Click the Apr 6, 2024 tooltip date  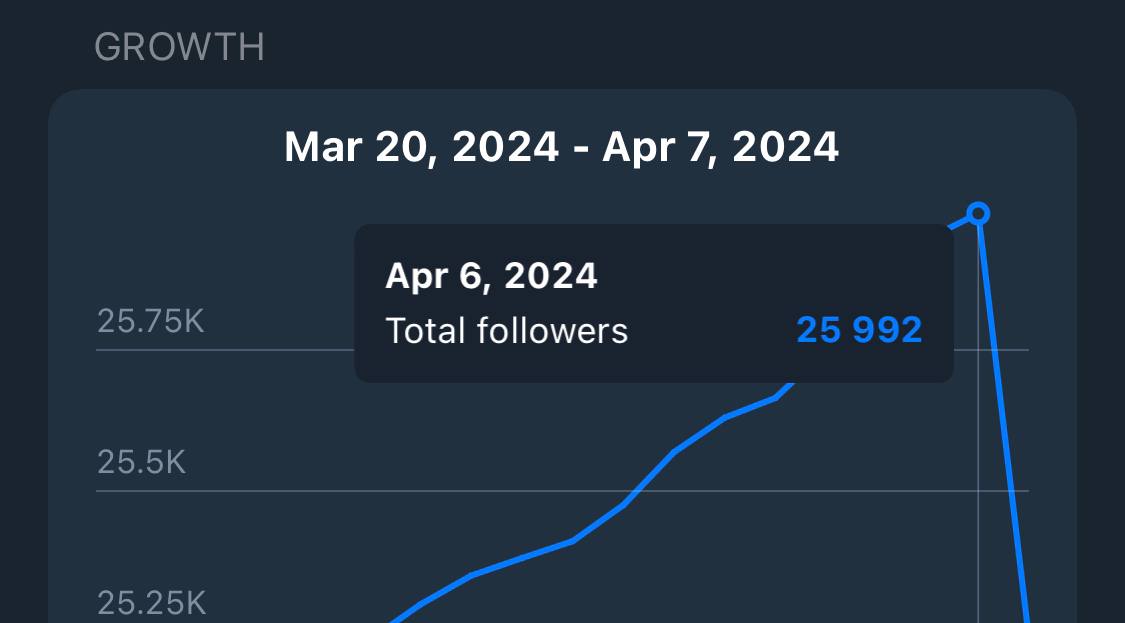click(491, 276)
